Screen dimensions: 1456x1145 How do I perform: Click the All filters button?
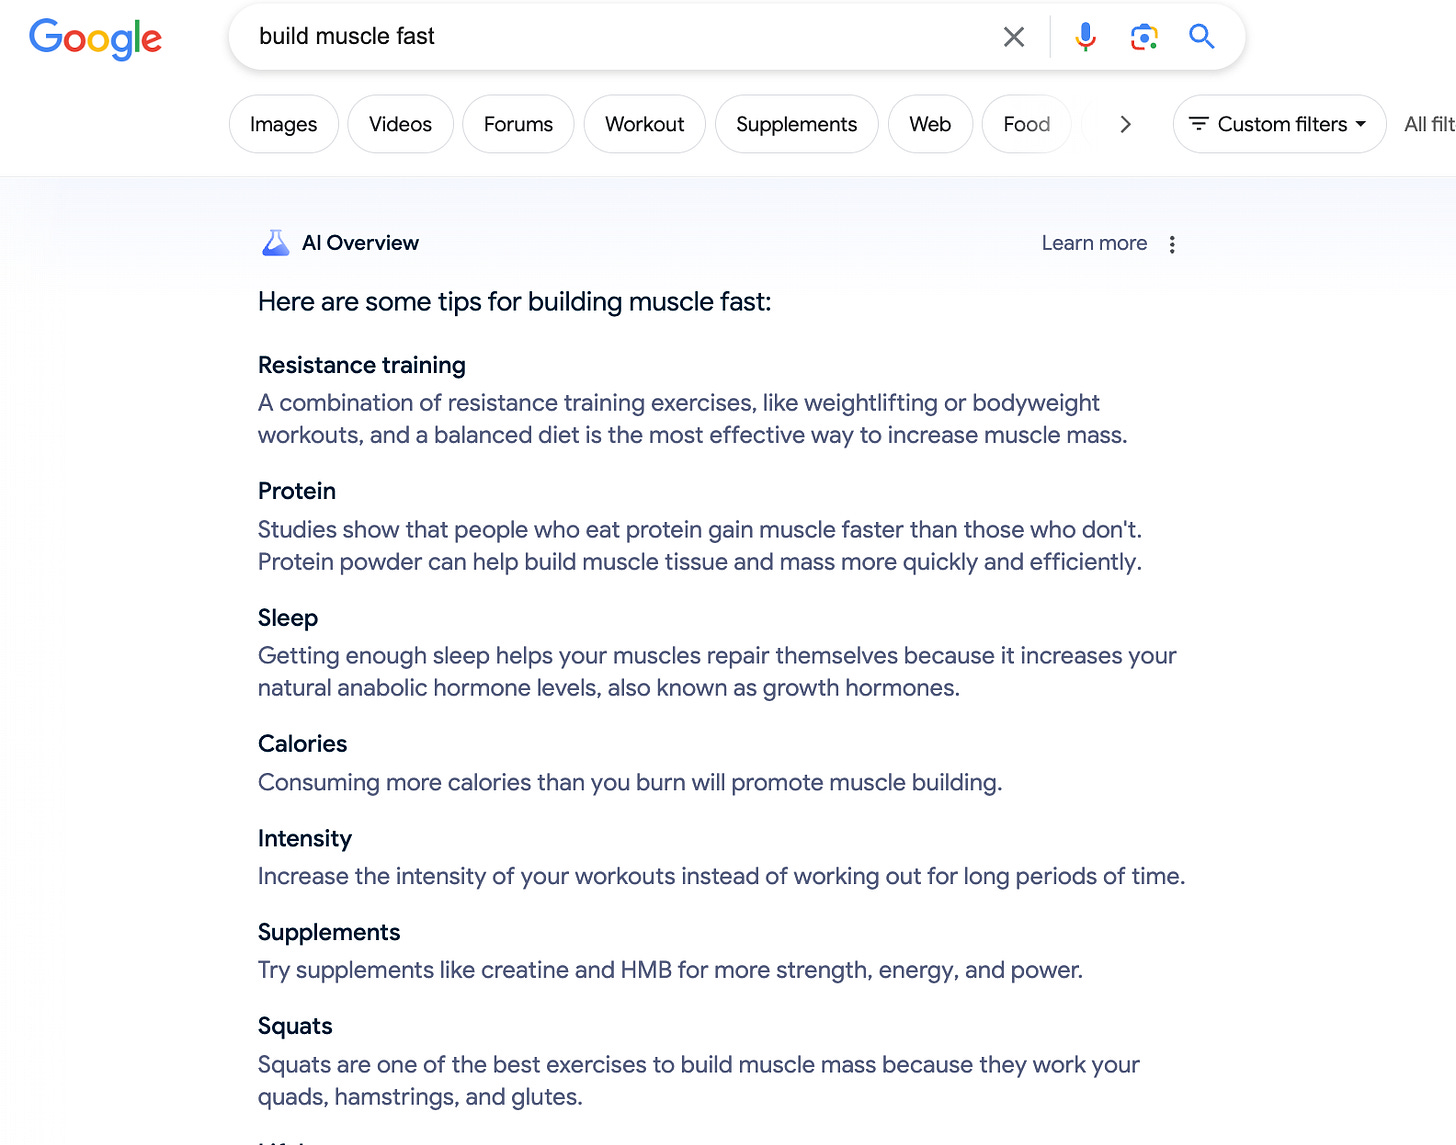click(x=1429, y=124)
